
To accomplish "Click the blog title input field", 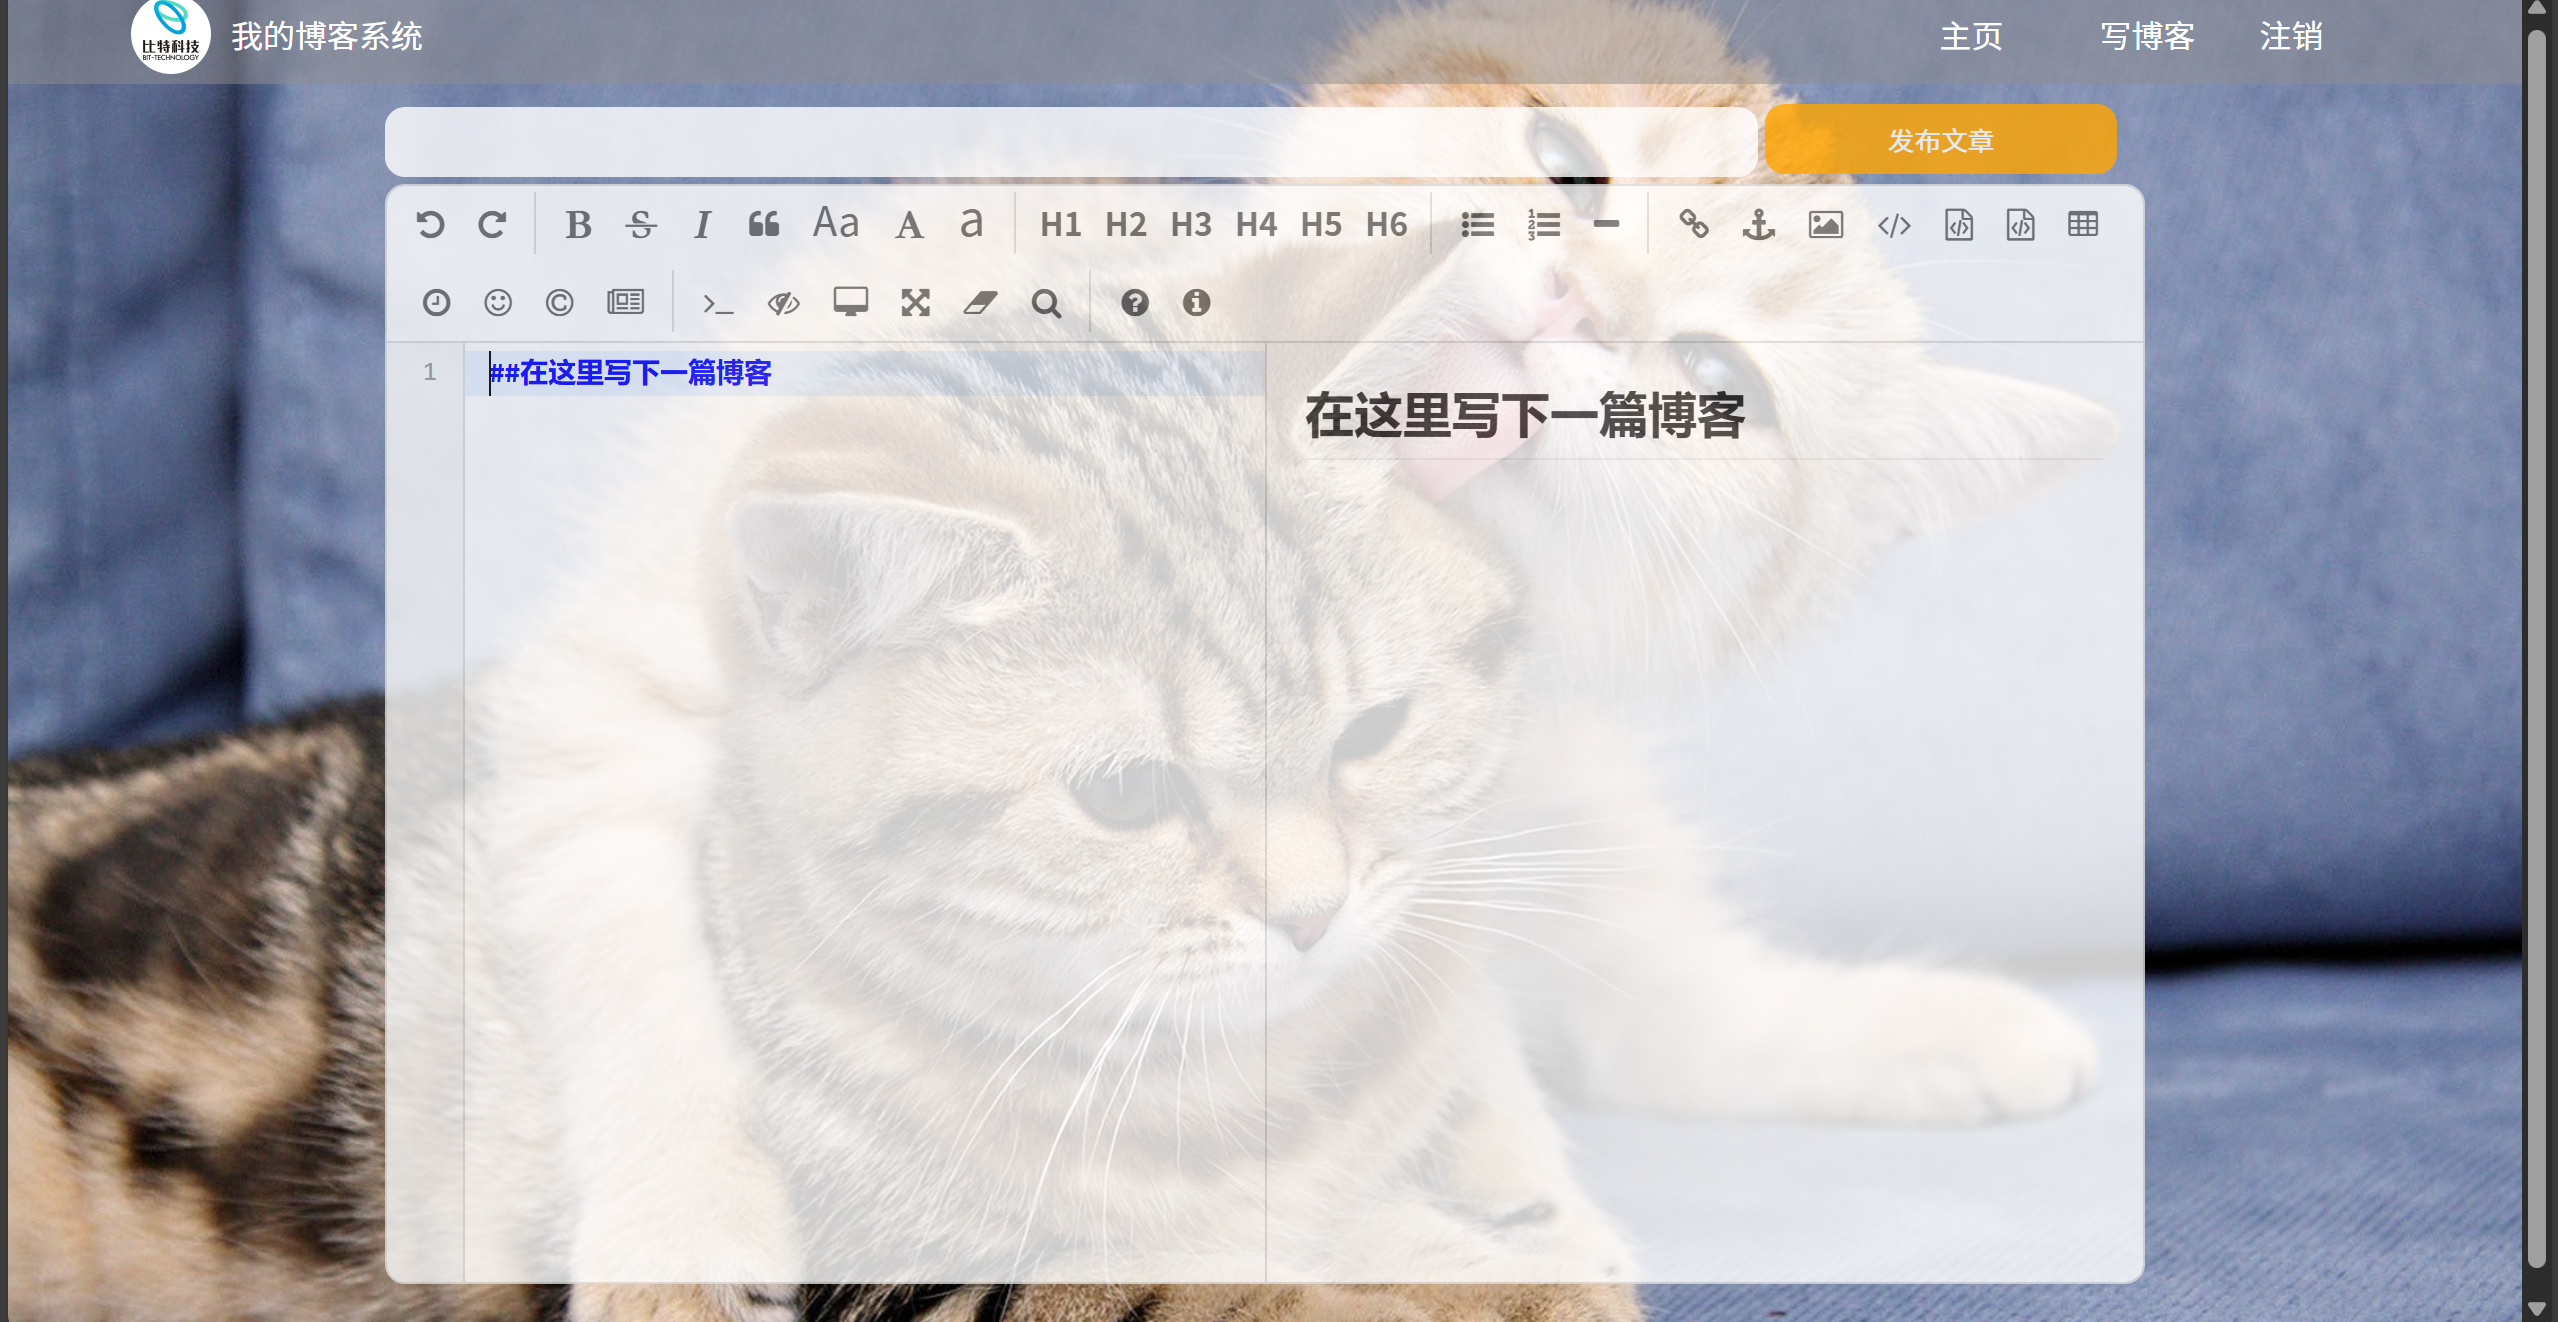I will [1070, 141].
